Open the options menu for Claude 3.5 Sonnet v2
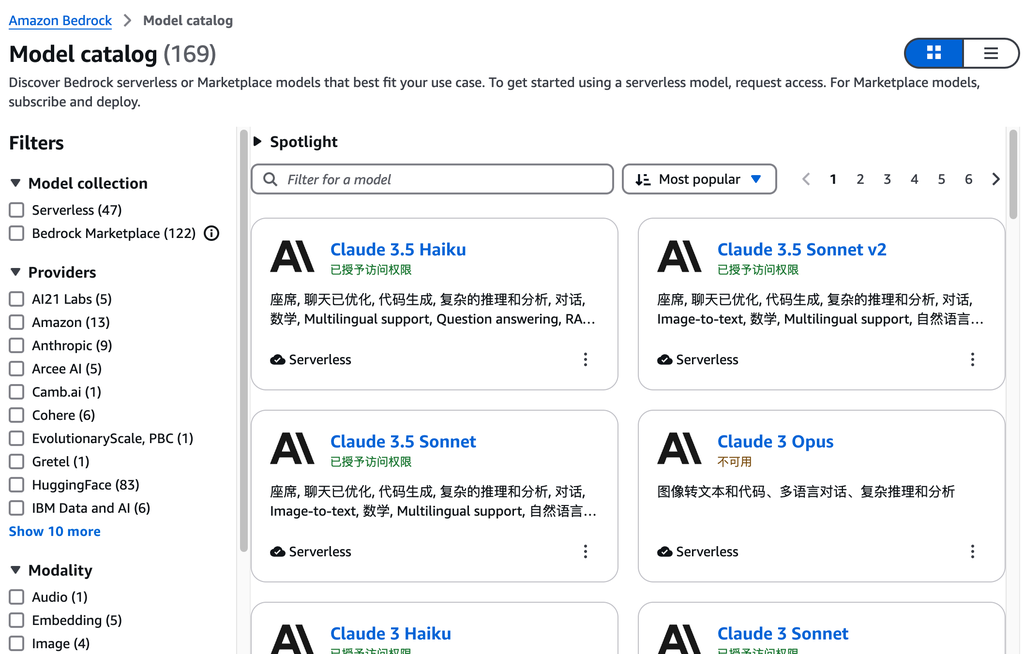 [972, 359]
